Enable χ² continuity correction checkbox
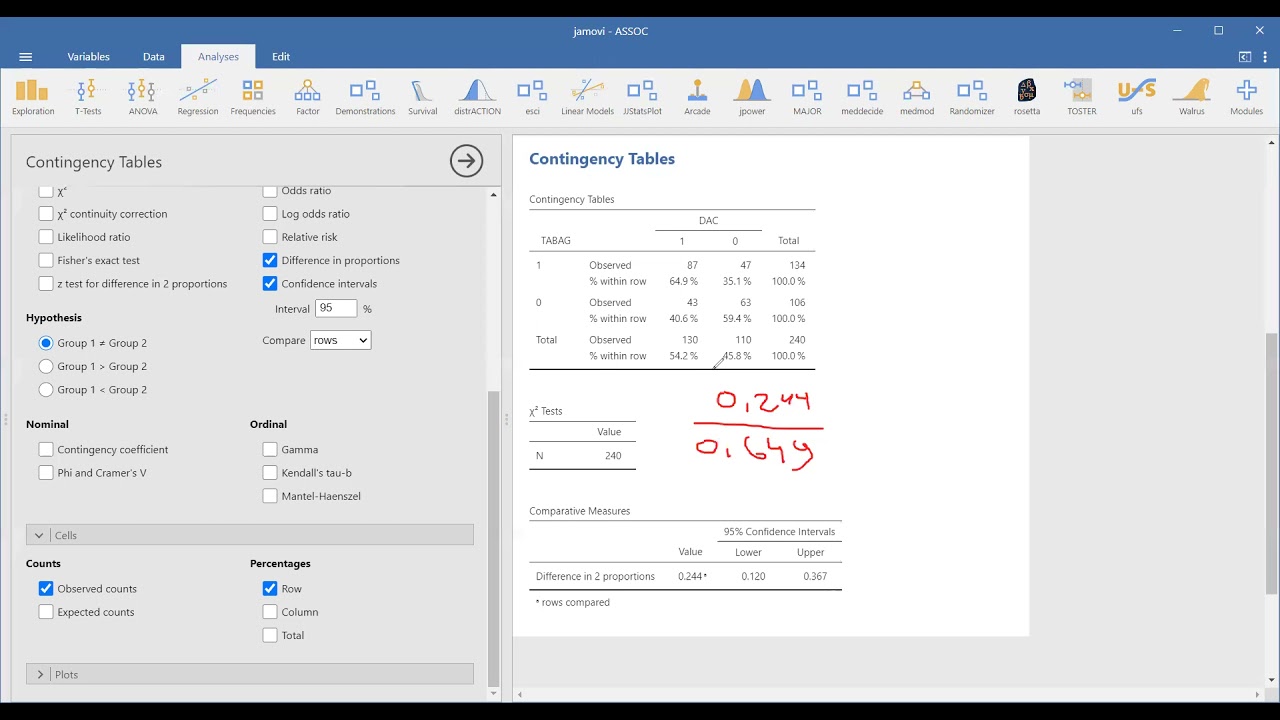This screenshot has width=1280, height=720. pos(46,214)
